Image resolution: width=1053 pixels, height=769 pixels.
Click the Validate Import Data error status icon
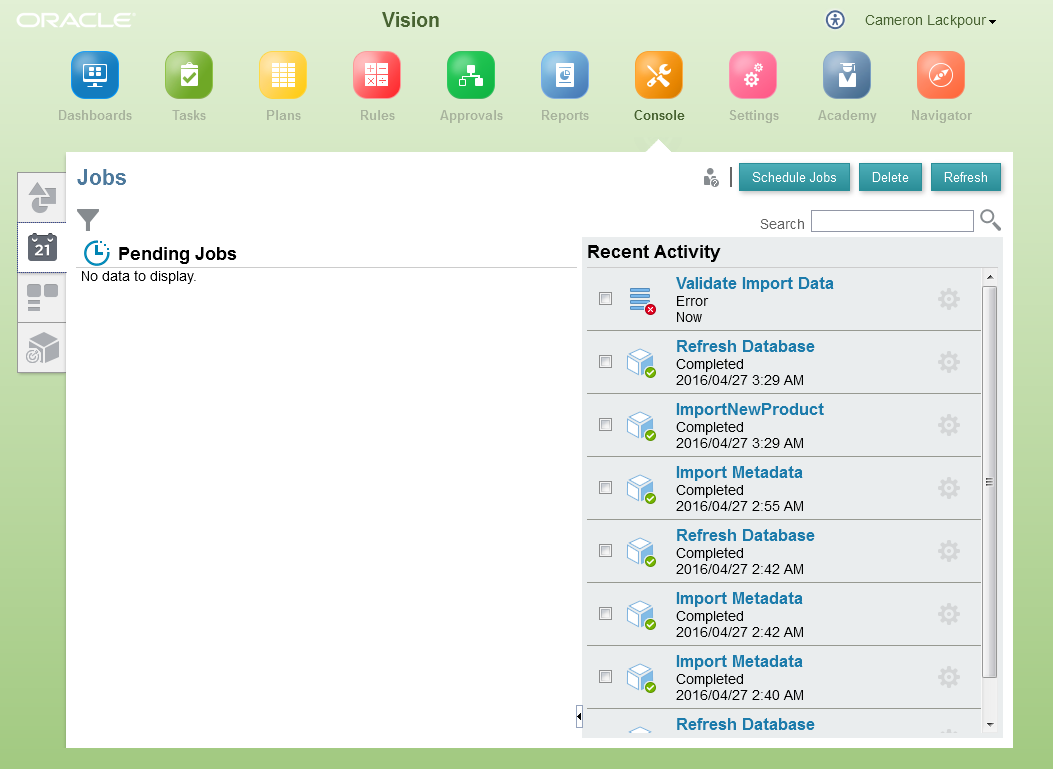pyautogui.click(x=642, y=300)
